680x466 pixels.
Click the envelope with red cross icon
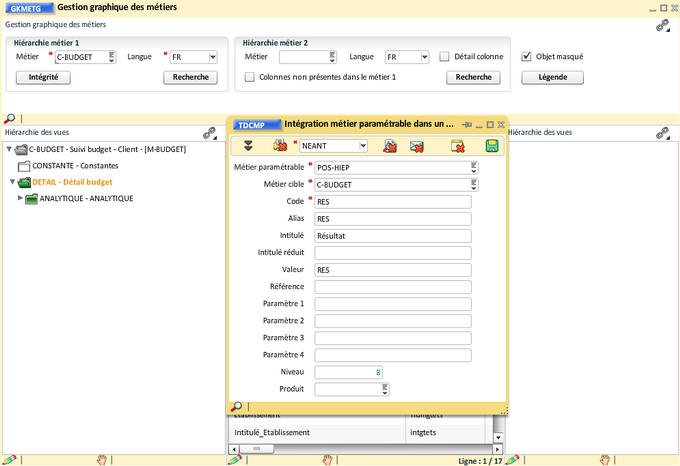[416, 146]
